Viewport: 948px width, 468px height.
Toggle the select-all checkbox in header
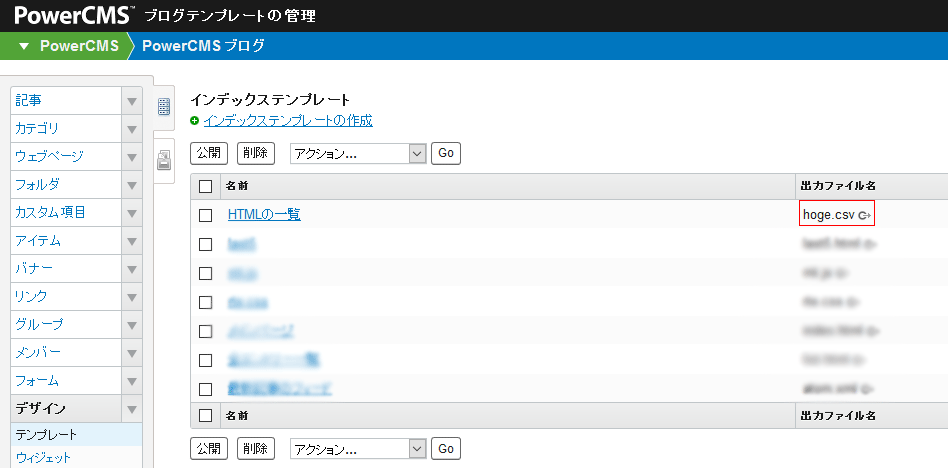point(206,186)
